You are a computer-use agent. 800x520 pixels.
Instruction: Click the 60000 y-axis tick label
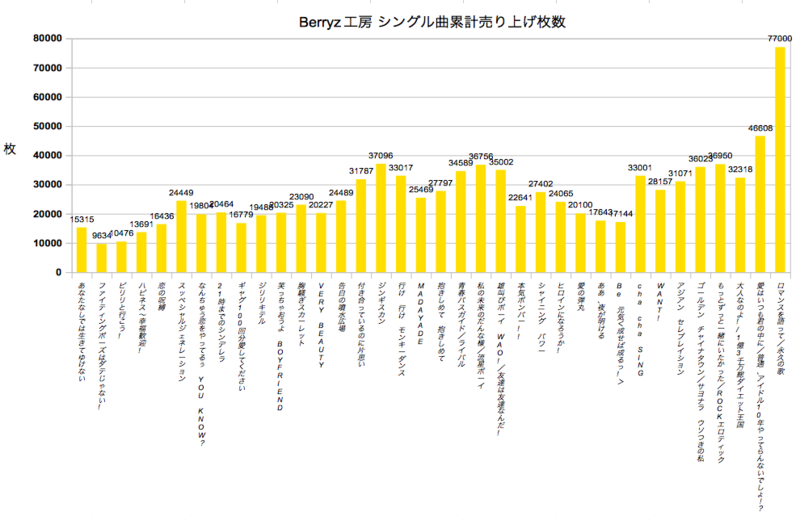[47, 97]
